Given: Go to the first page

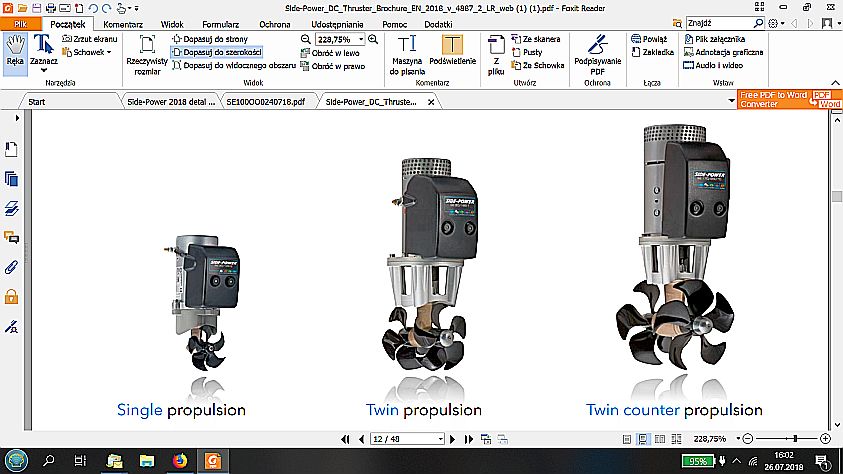Looking at the screenshot, I should 345,439.
